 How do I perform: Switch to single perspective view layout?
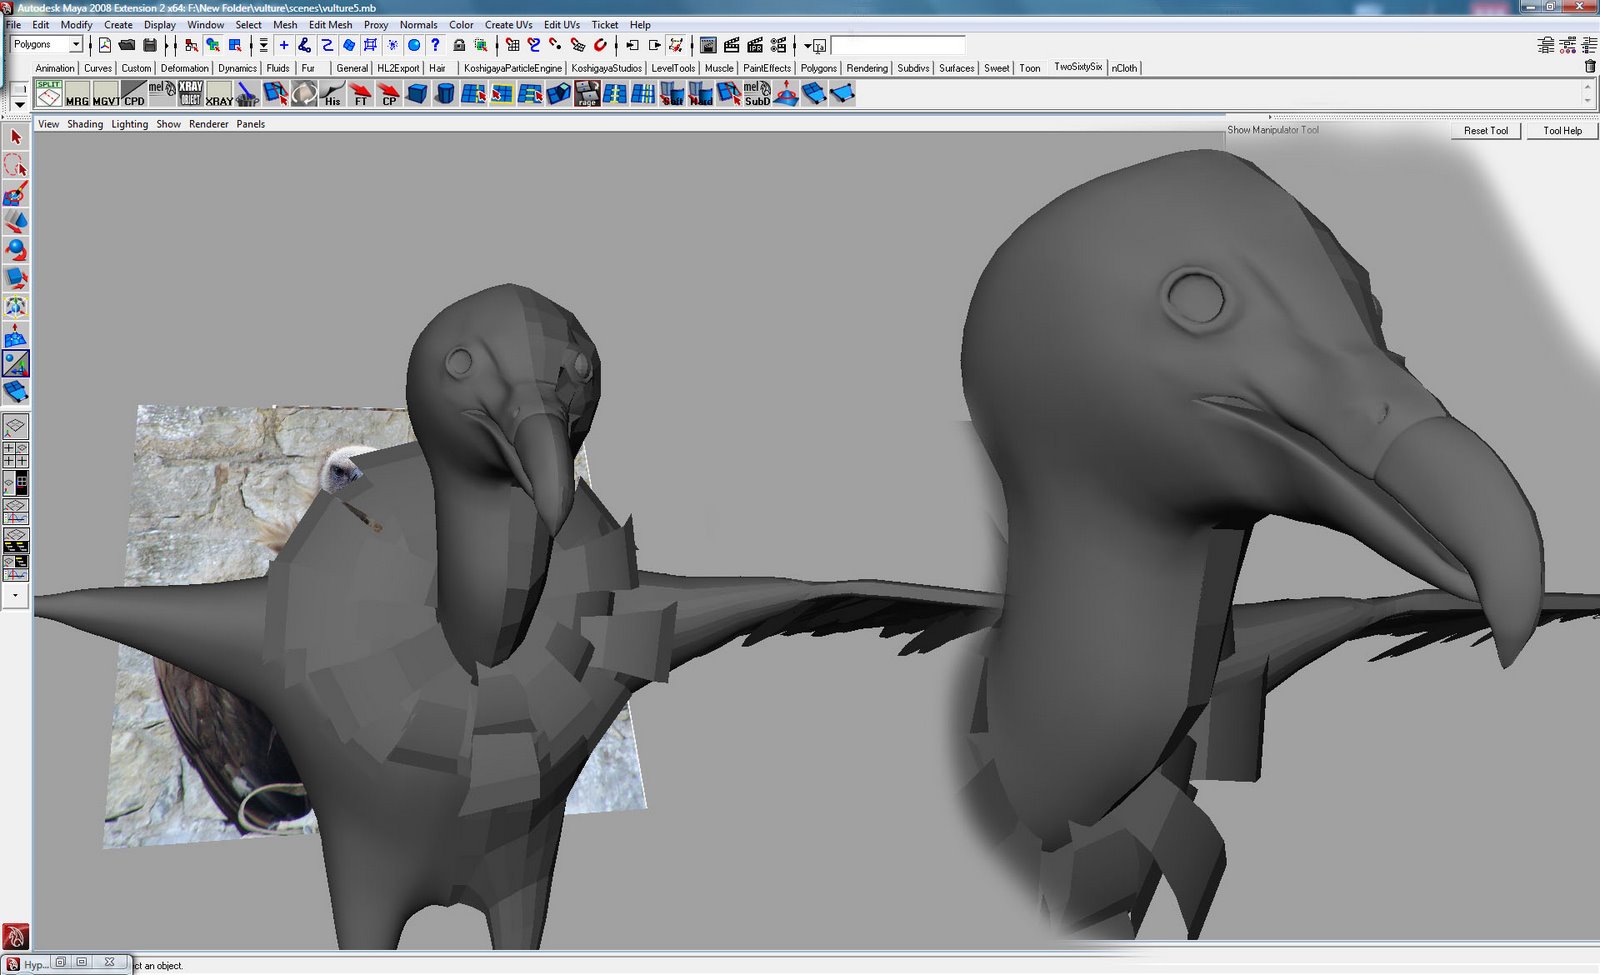coord(15,427)
